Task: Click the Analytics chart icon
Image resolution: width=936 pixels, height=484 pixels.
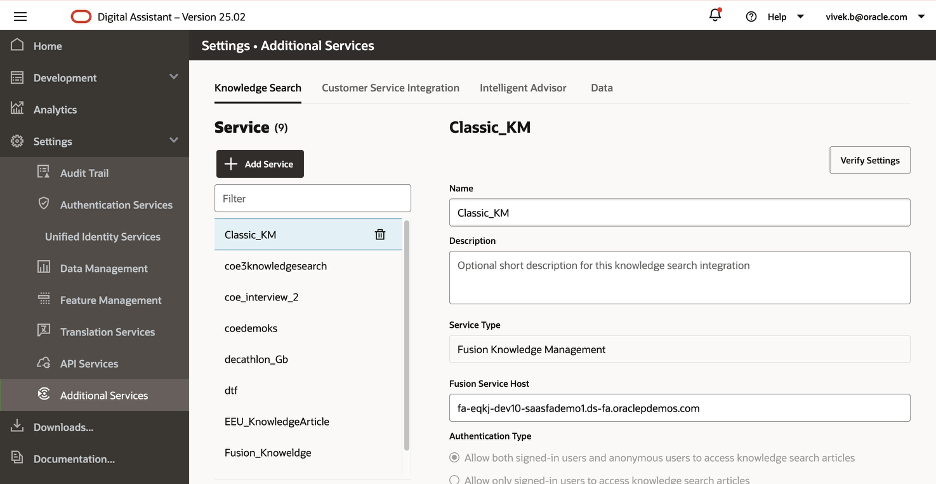Action: (x=17, y=108)
